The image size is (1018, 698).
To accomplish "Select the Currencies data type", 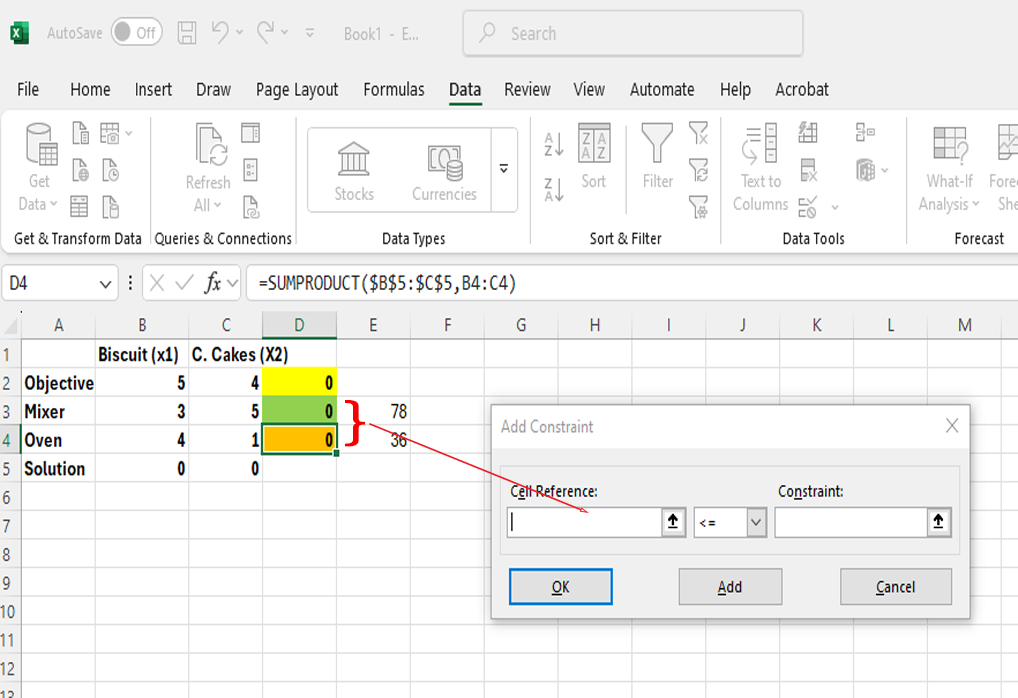I will pyautogui.click(x=444, y=171).
